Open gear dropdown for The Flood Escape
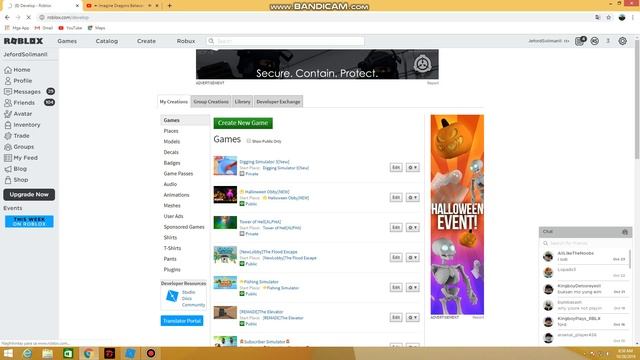This screenshot has height=360, width=640. point(413,258)
